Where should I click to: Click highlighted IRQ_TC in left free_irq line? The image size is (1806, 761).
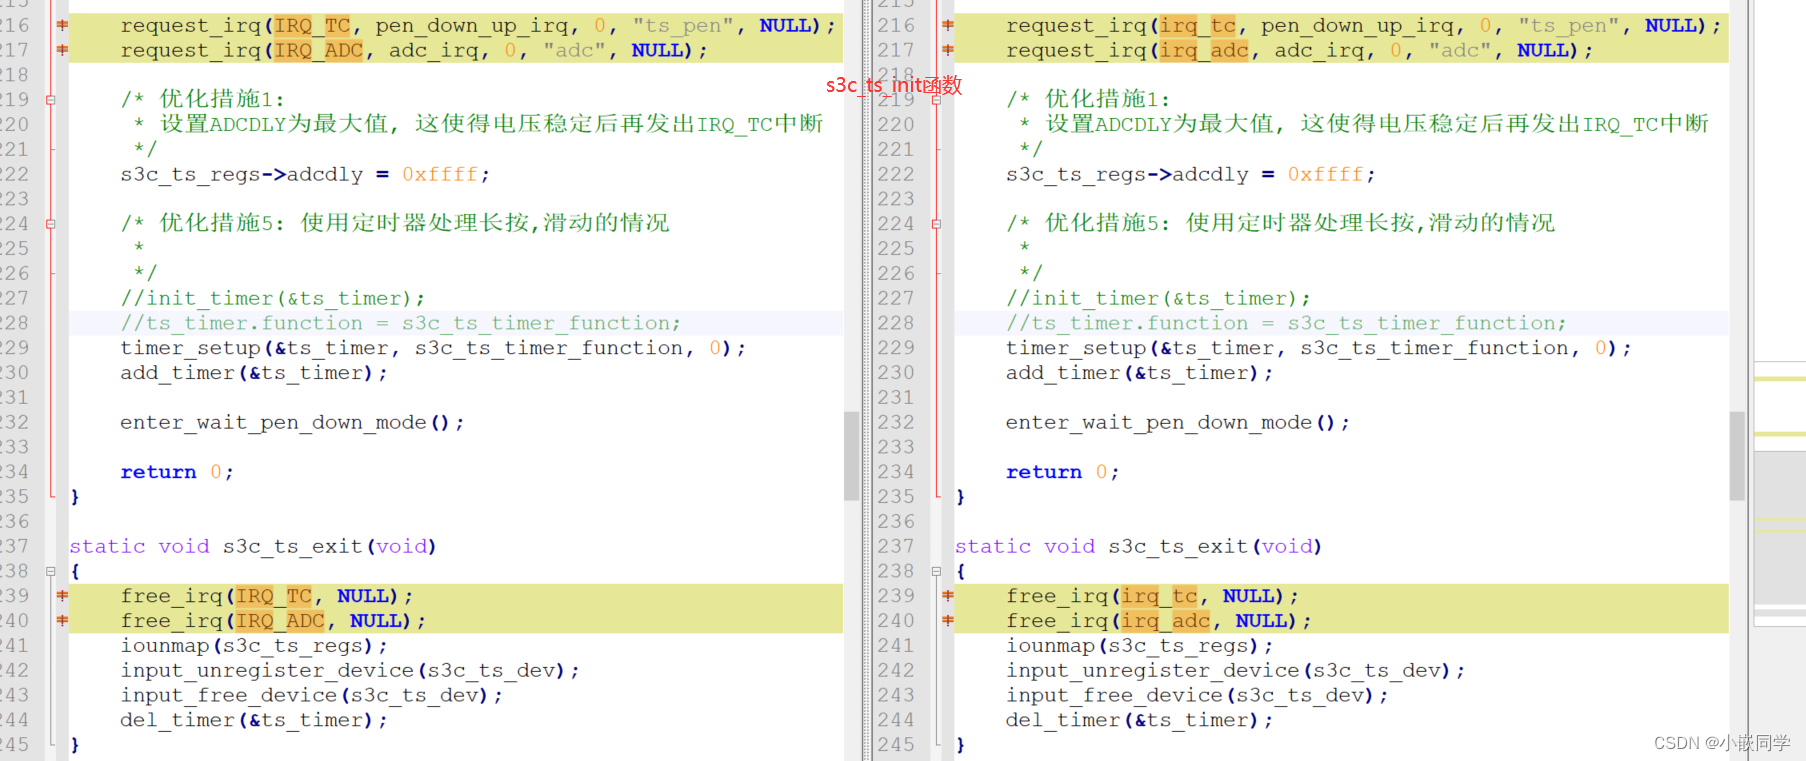pyautogui.click(x=274, y=596)
